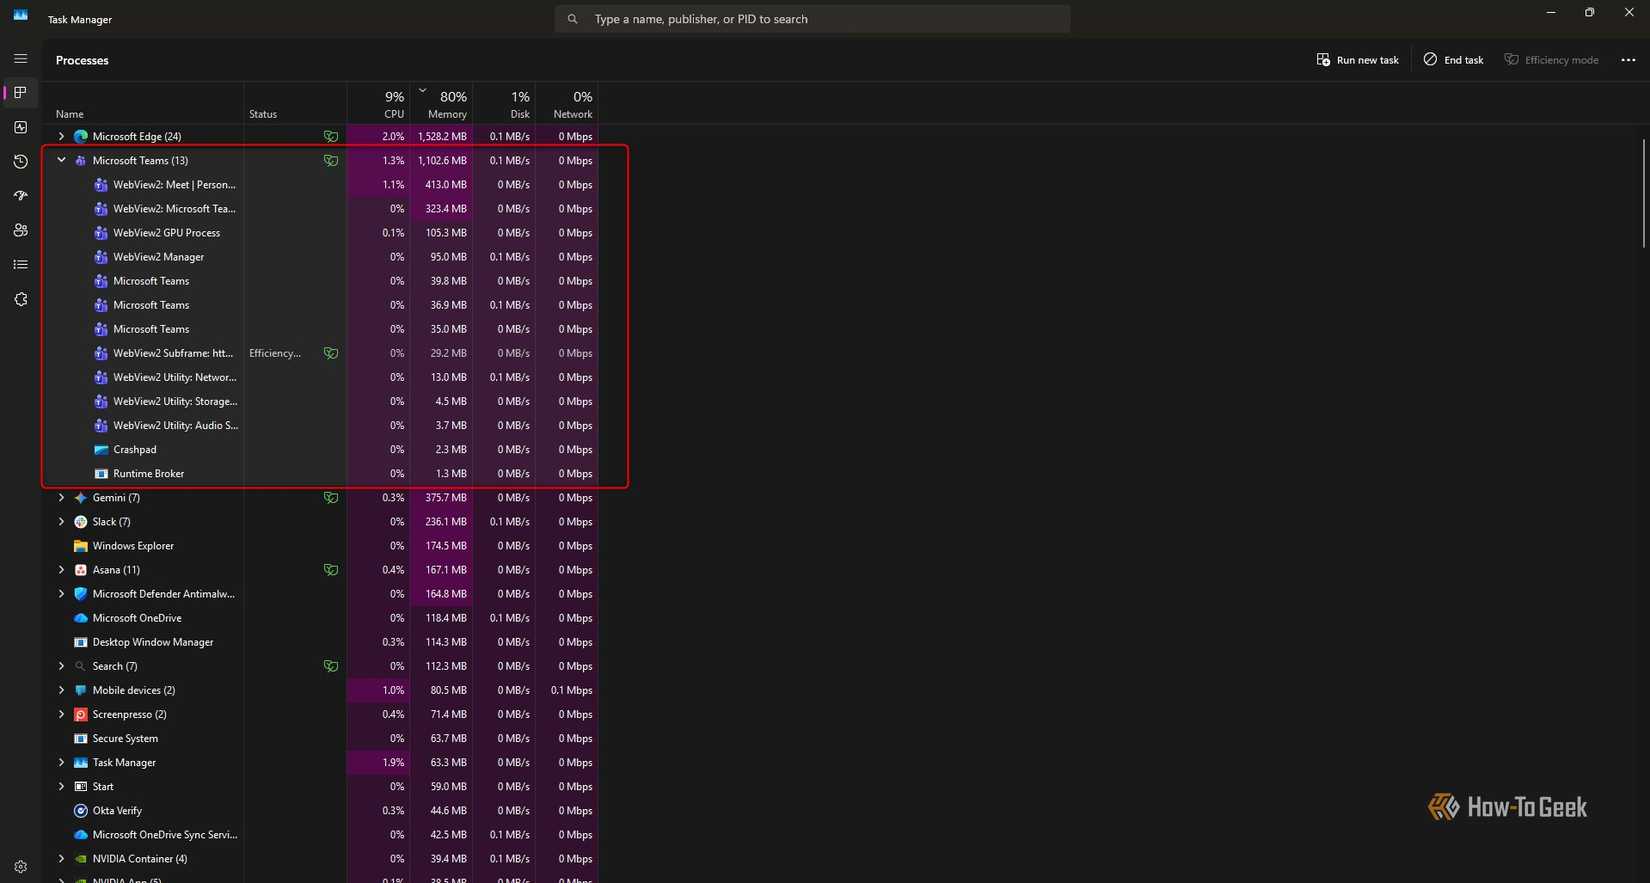The width and height of the screenshot is (1650, 883).
Task: Collapse the Microsoft Teams process group
Action: point(61,160)
